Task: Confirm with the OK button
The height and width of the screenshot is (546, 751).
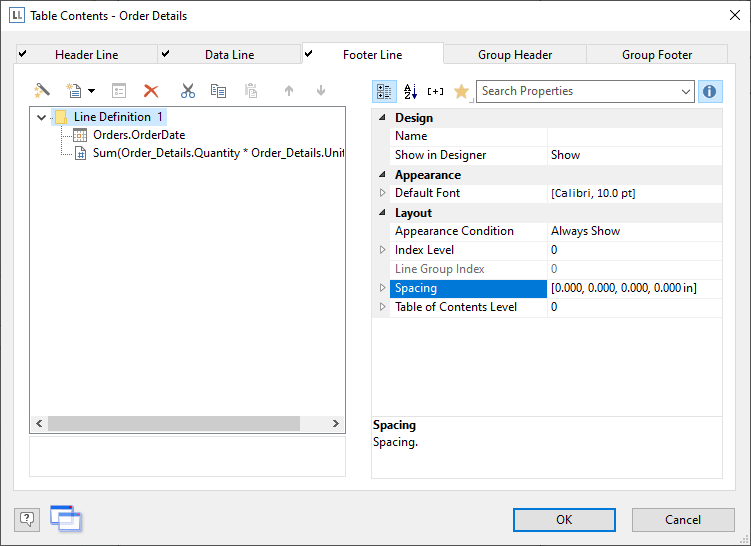Action: [x=564, y=520]
